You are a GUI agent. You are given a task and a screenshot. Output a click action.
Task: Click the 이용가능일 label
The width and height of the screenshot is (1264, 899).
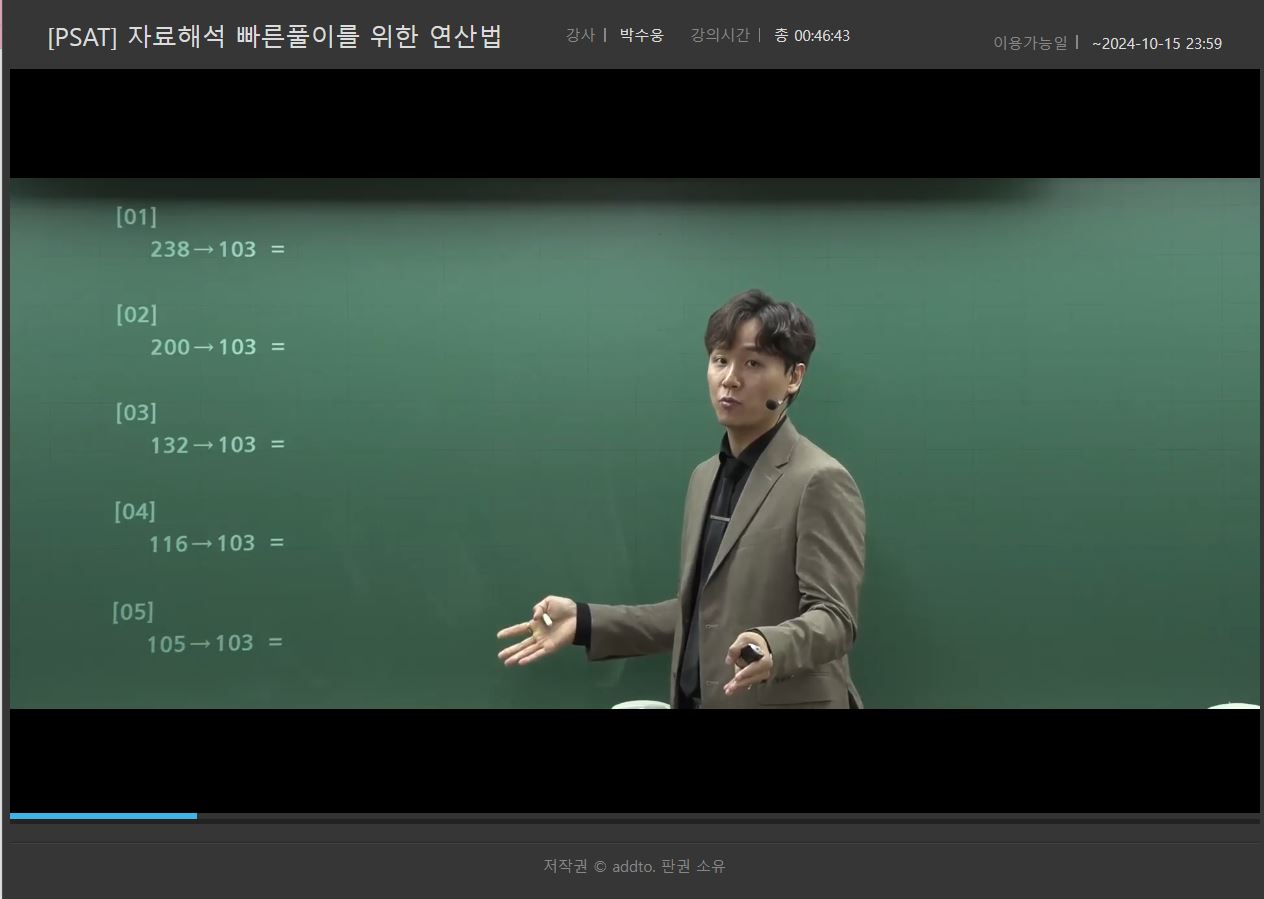click(1029, 43)
